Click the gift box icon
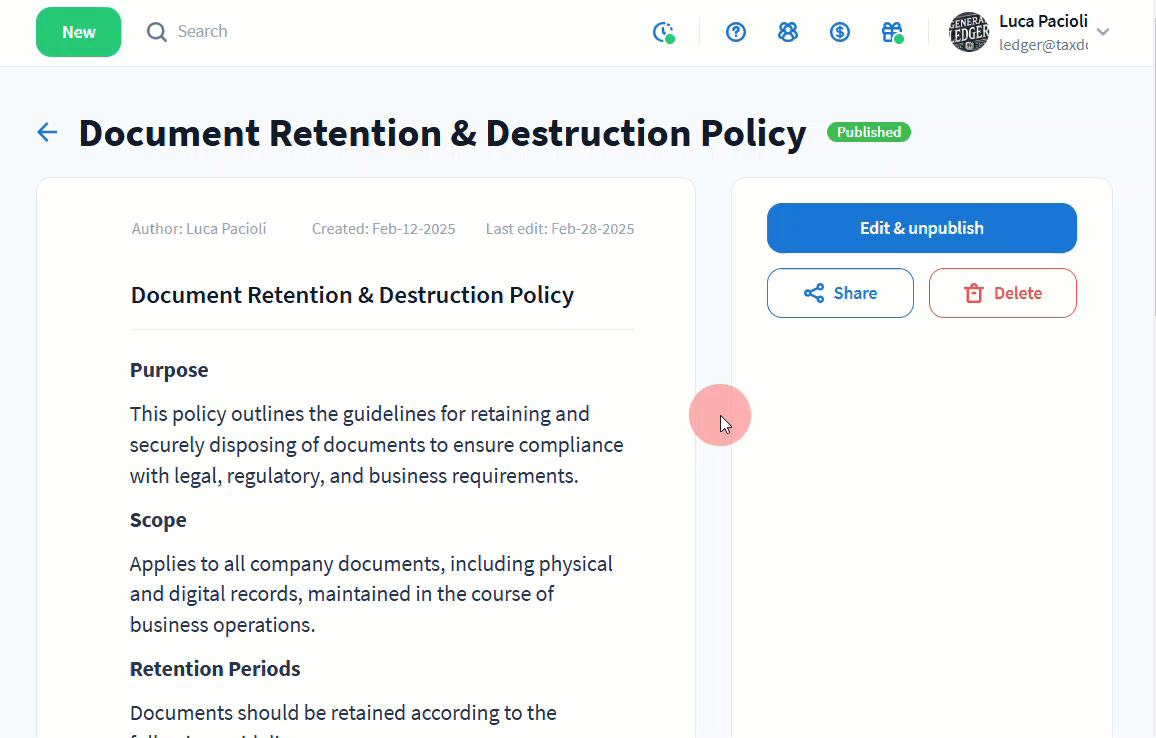Viewport: 1156px width, 738px height. tap(891, 32)
